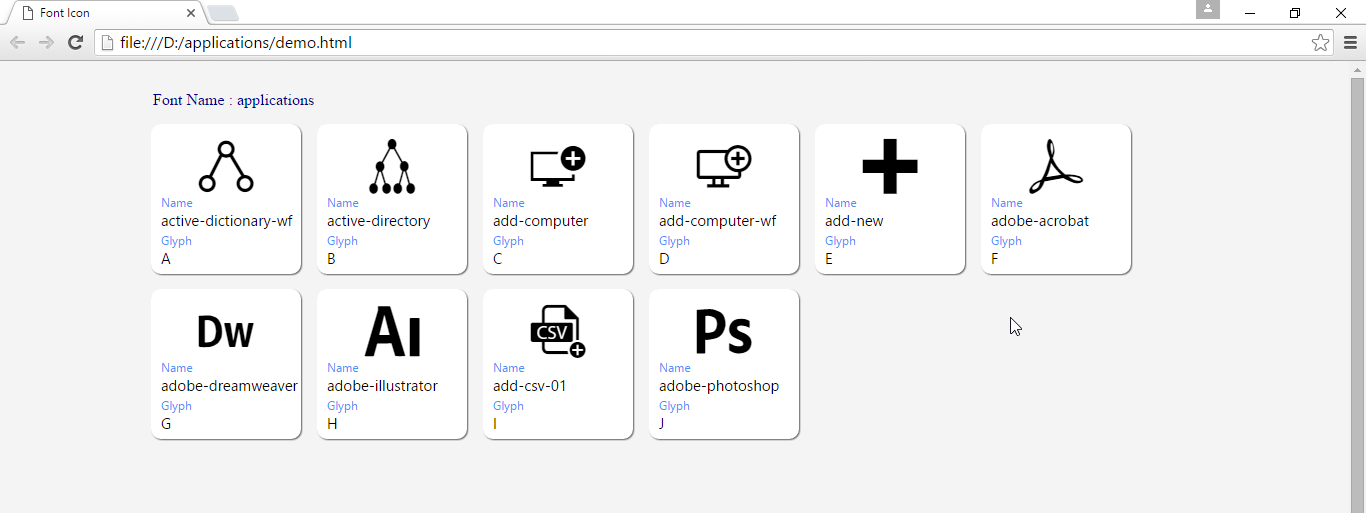Image resolution: width=1366 pixels, height=513 pixels.
Task: Click the "active-directory" name text
Action: tap(378, 221)
